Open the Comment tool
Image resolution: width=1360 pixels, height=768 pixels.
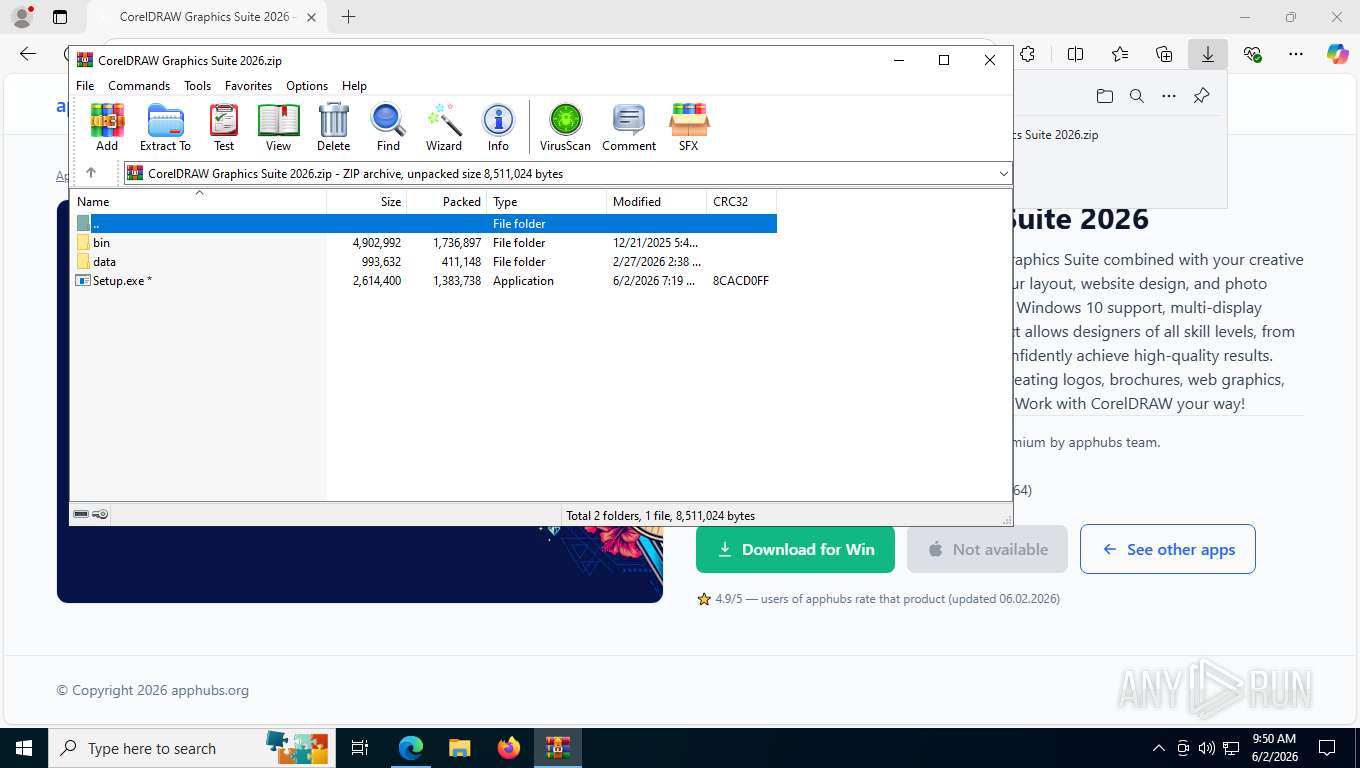point(629,127)
